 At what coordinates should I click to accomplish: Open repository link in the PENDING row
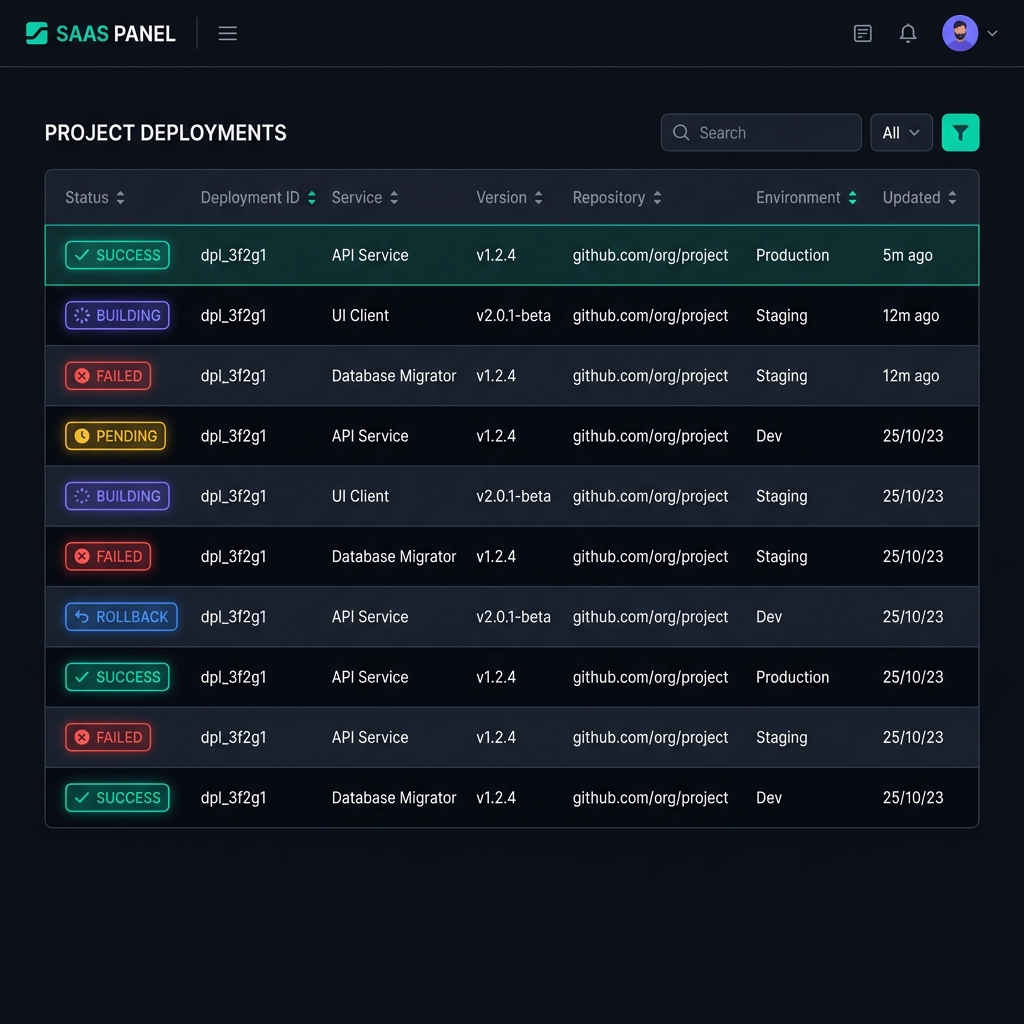pos(650,436)
